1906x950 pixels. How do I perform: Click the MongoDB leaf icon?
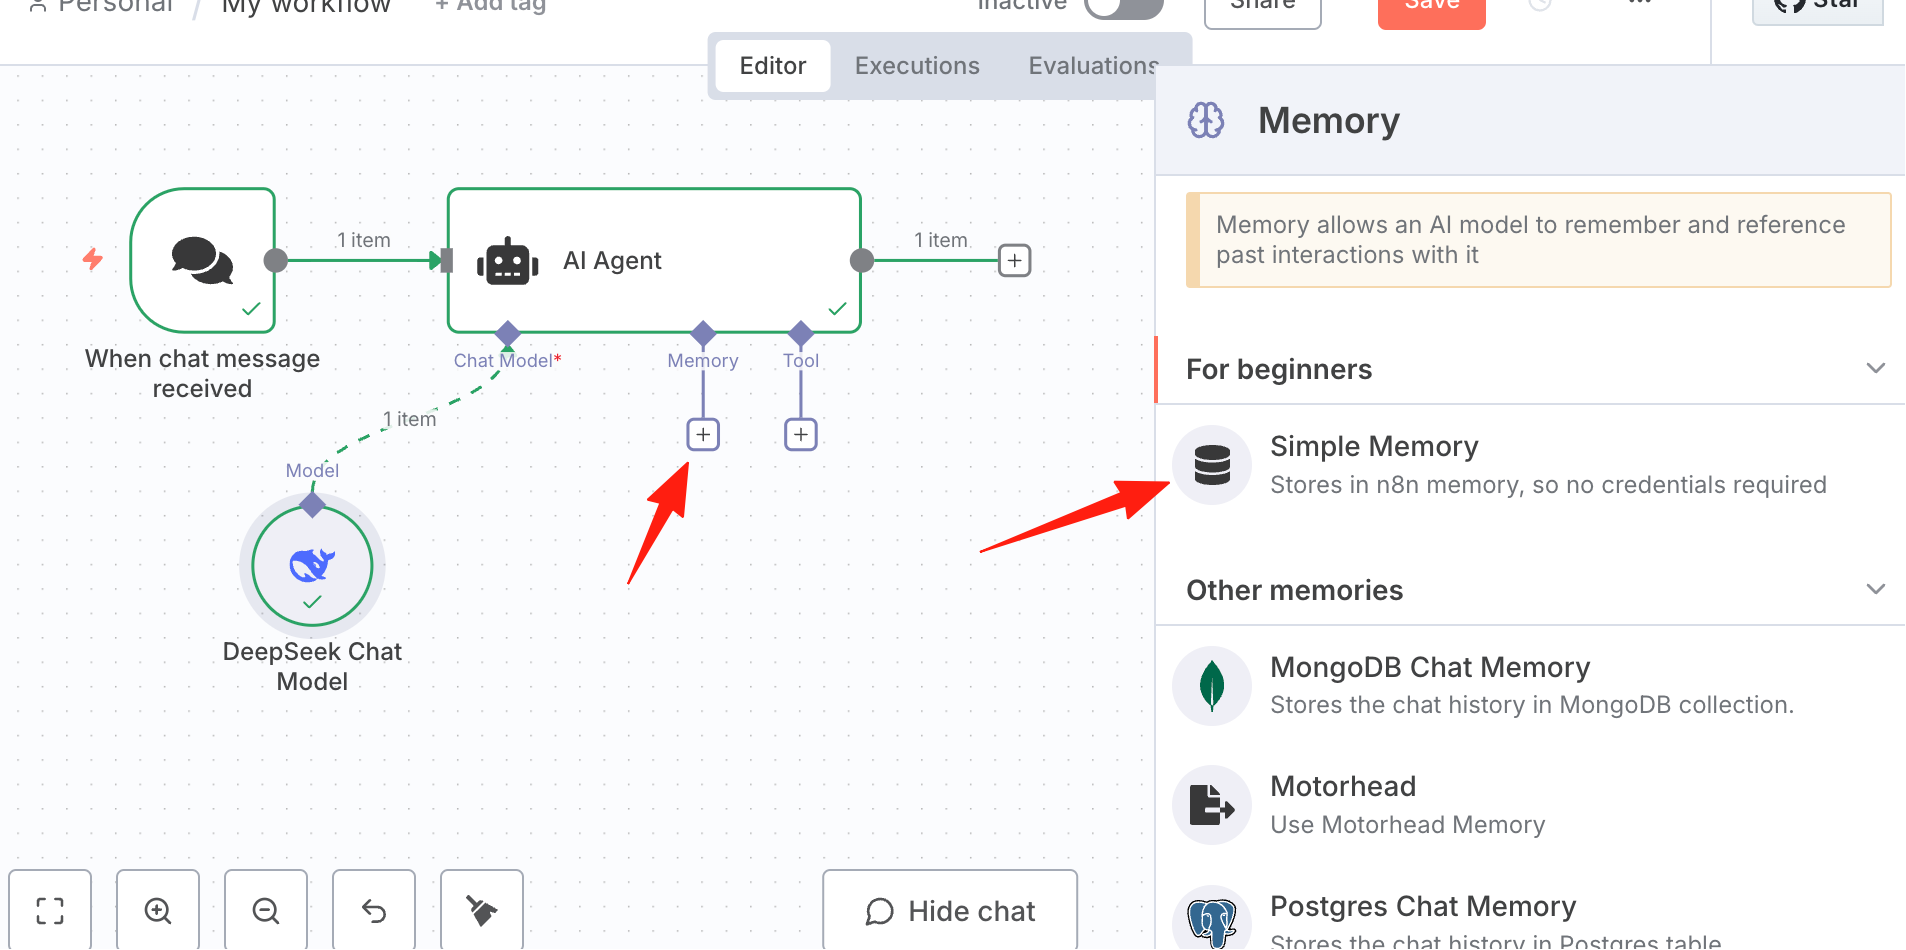pyautogui.click(x=1212, y=686)
